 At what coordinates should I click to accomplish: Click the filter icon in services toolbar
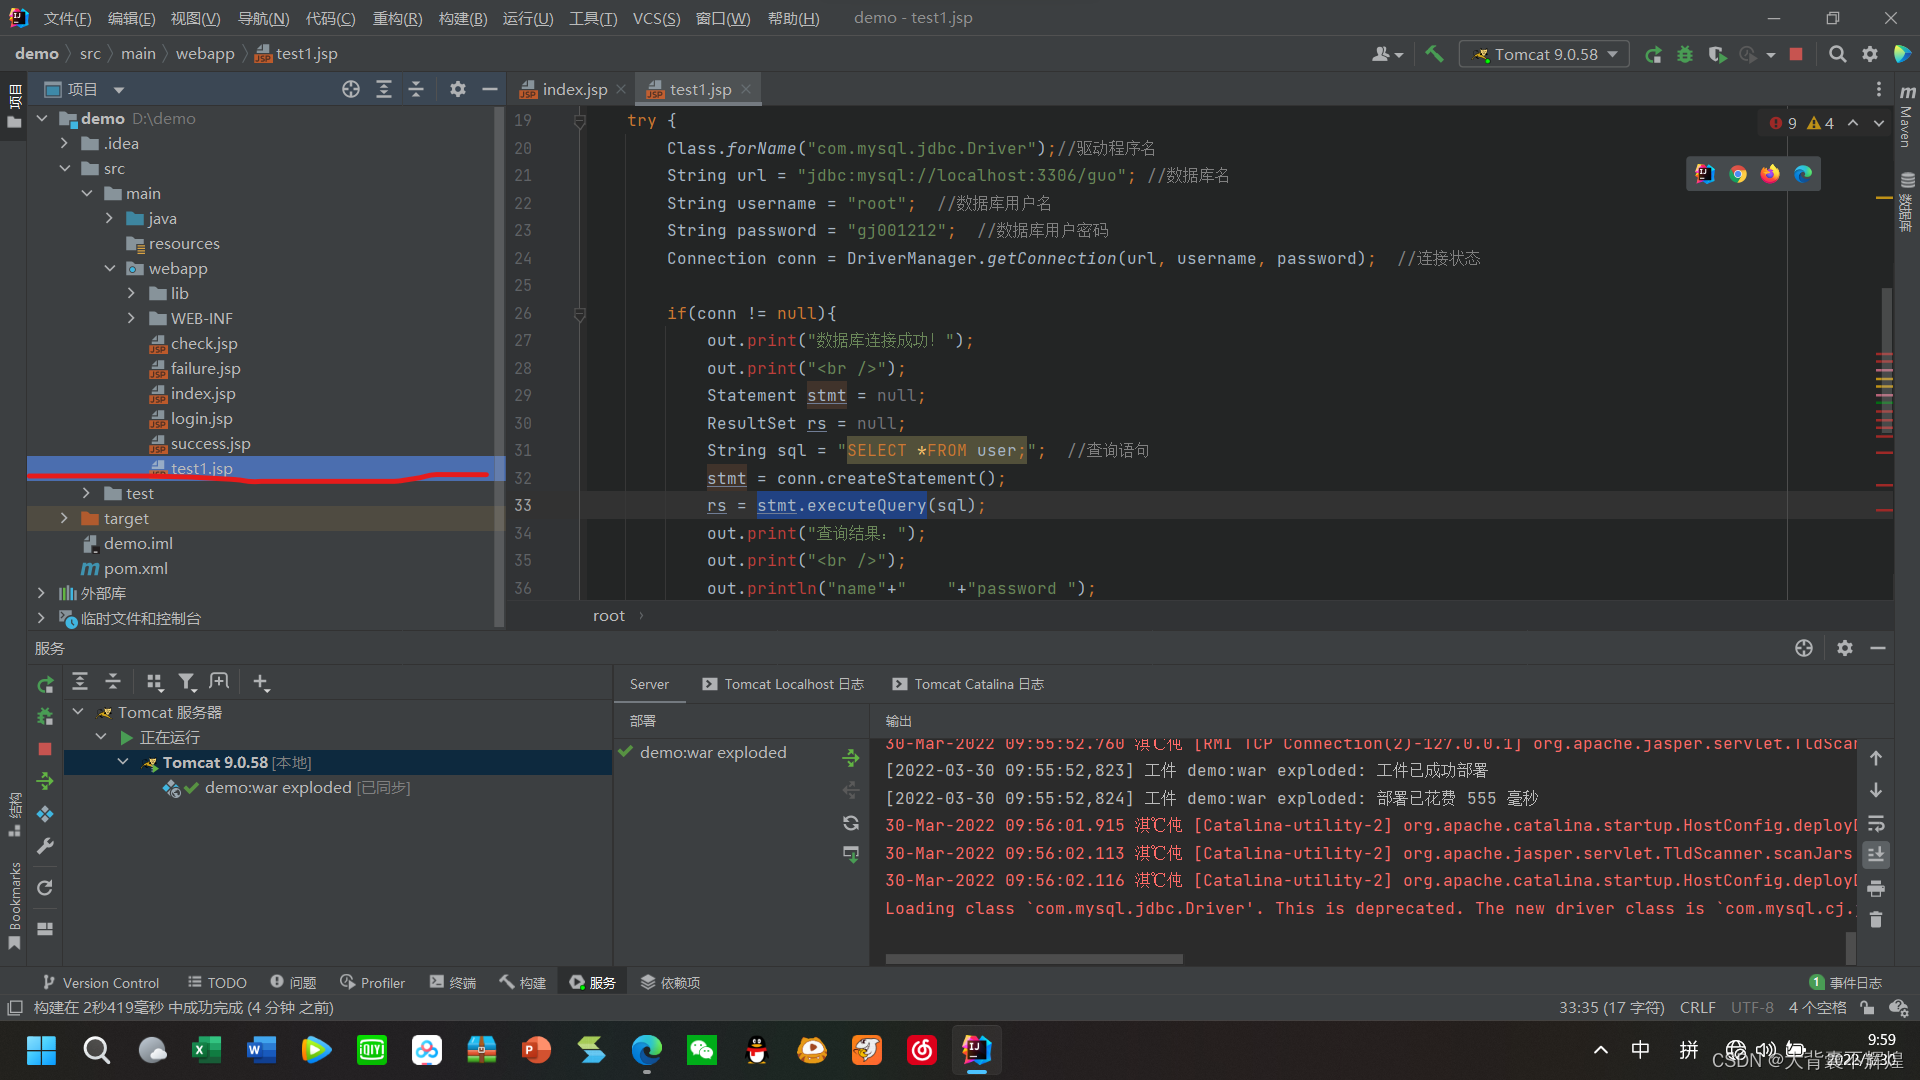point(186,682)
